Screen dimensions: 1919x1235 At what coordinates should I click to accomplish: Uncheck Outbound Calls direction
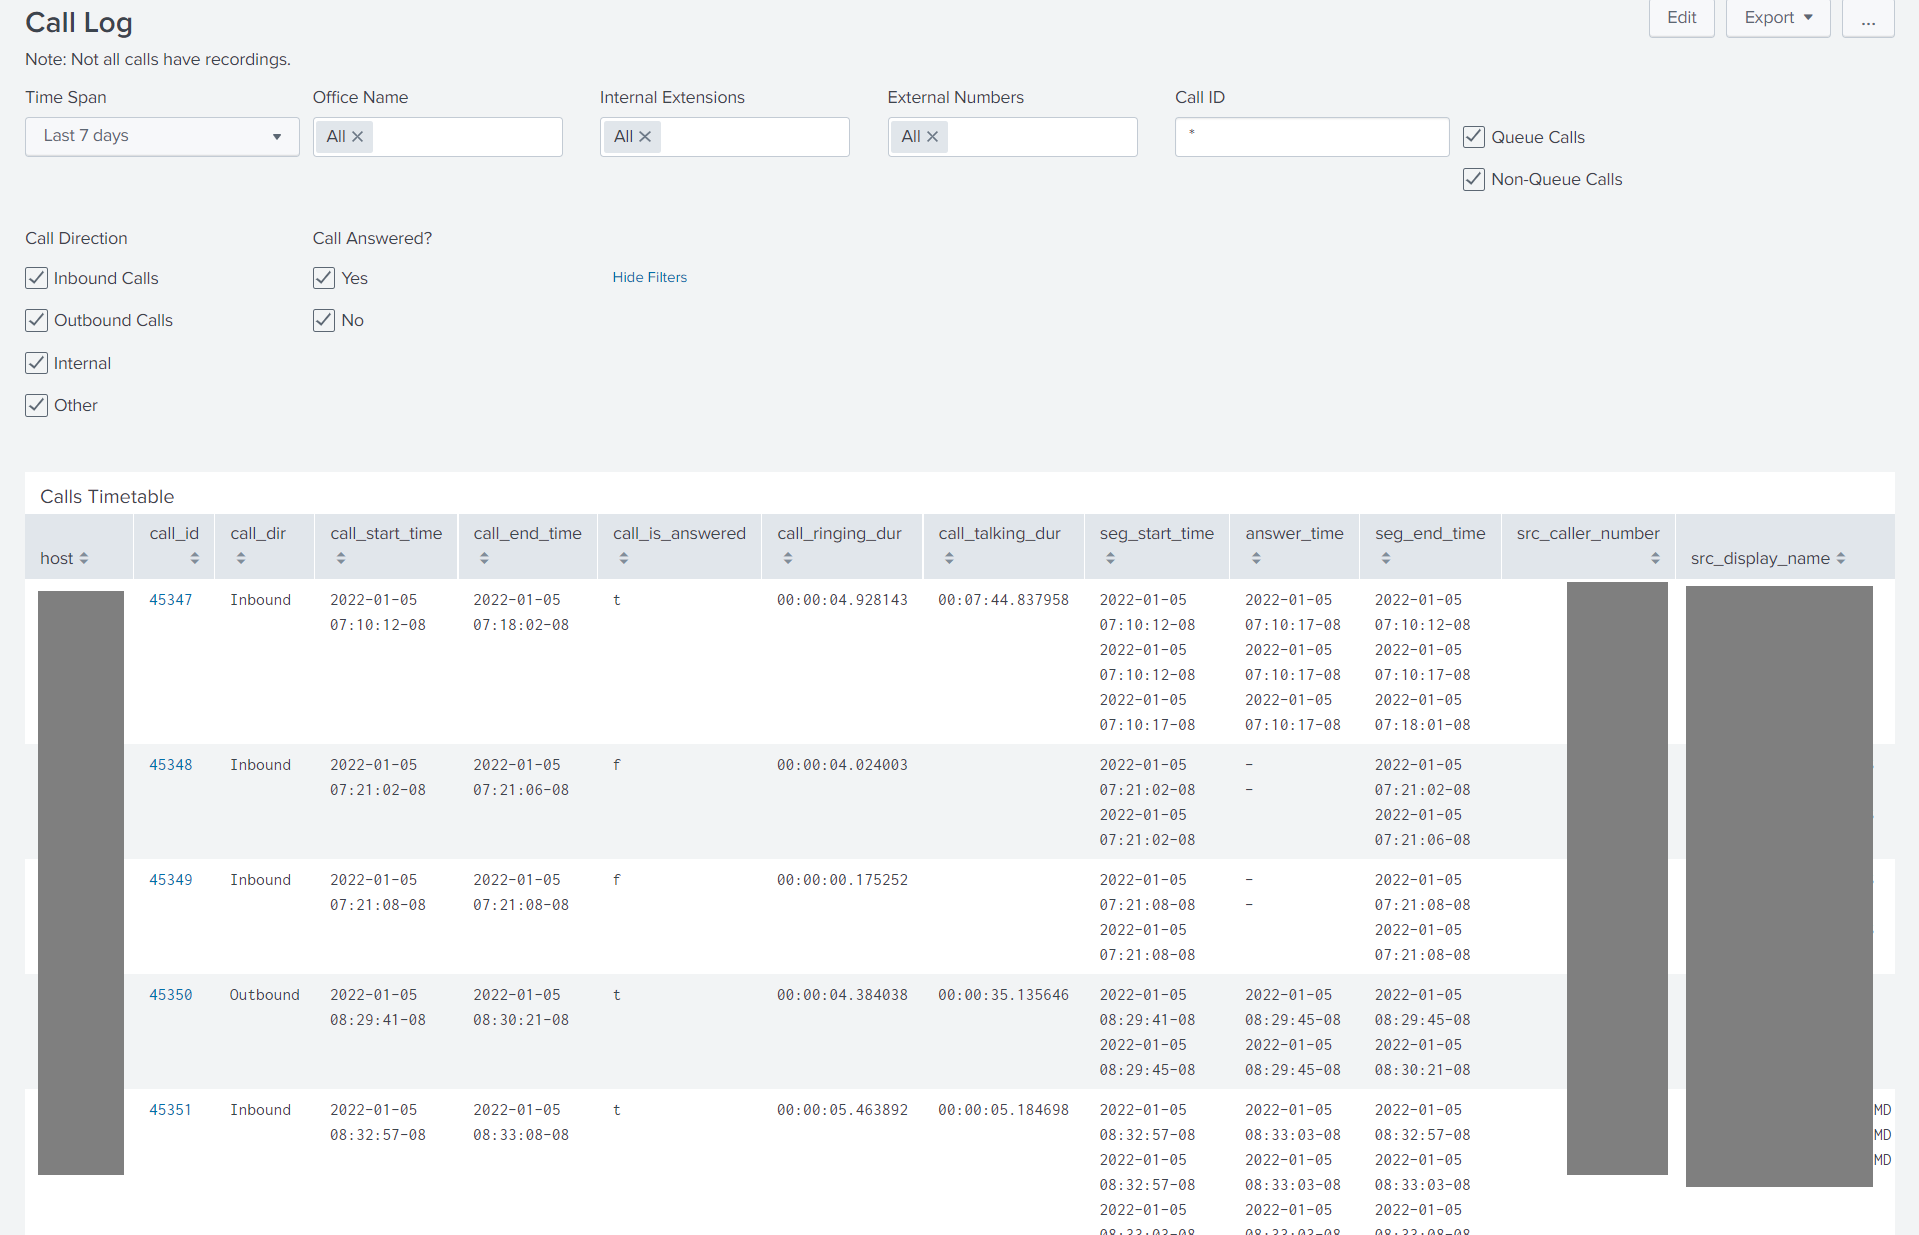coord(36,320)
